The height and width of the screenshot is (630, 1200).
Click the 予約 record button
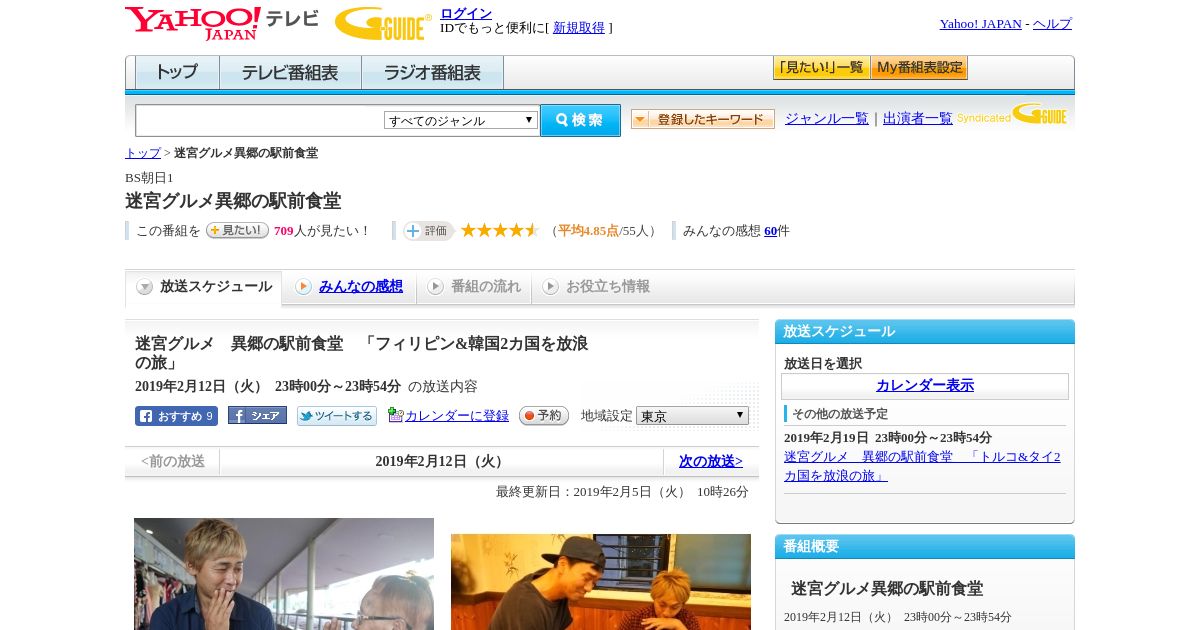[x=544, y=415]
